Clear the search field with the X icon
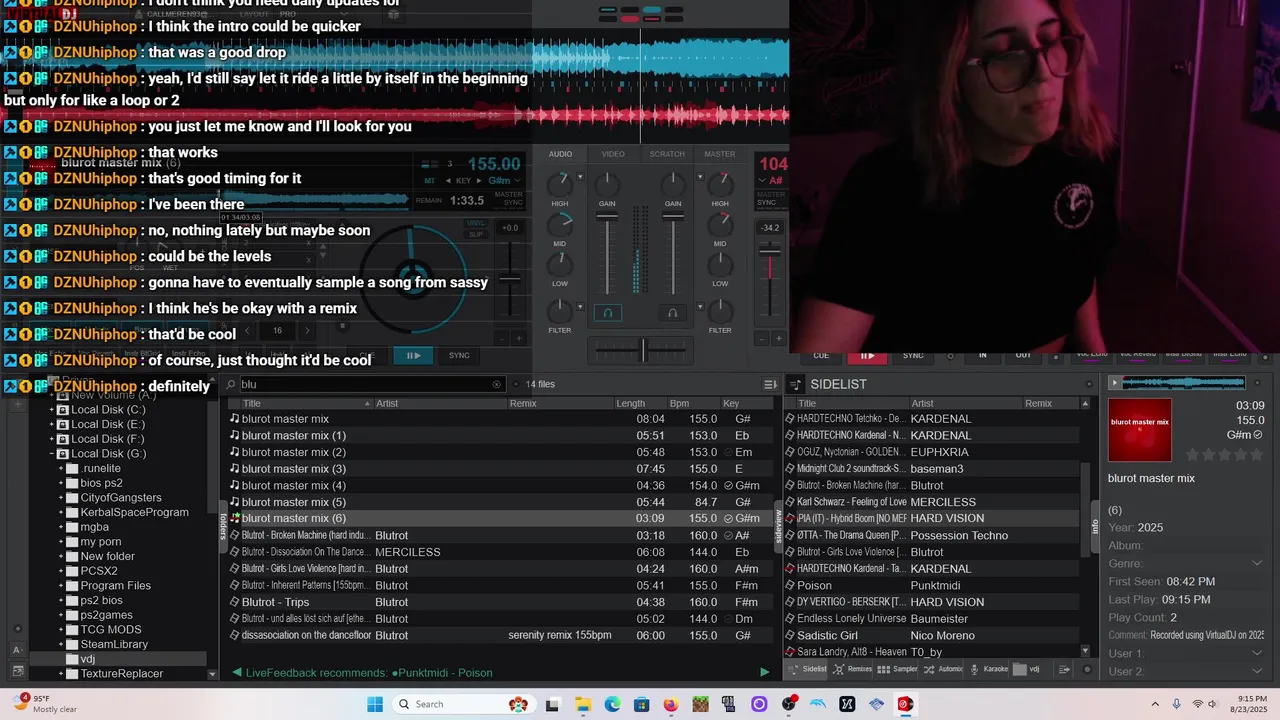 [496, 384]
